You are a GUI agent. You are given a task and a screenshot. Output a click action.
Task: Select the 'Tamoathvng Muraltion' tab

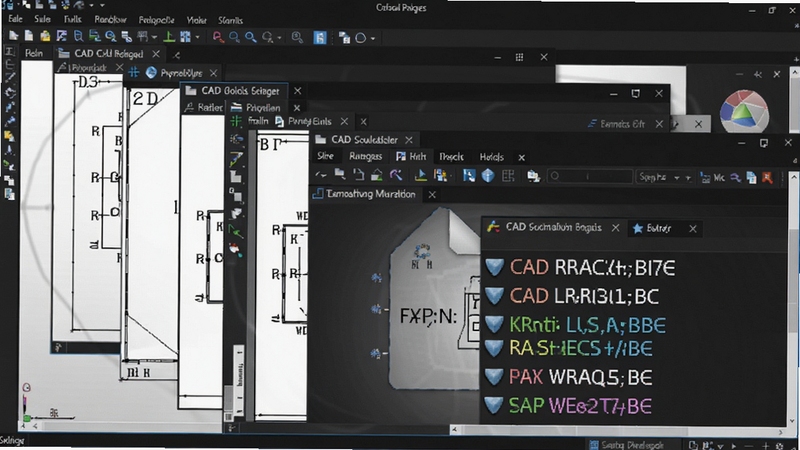point(365,194)
